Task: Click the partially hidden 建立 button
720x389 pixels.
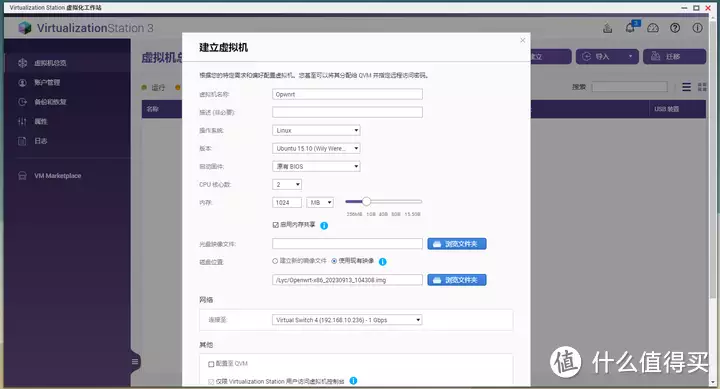Action: [x=551, y=56]
